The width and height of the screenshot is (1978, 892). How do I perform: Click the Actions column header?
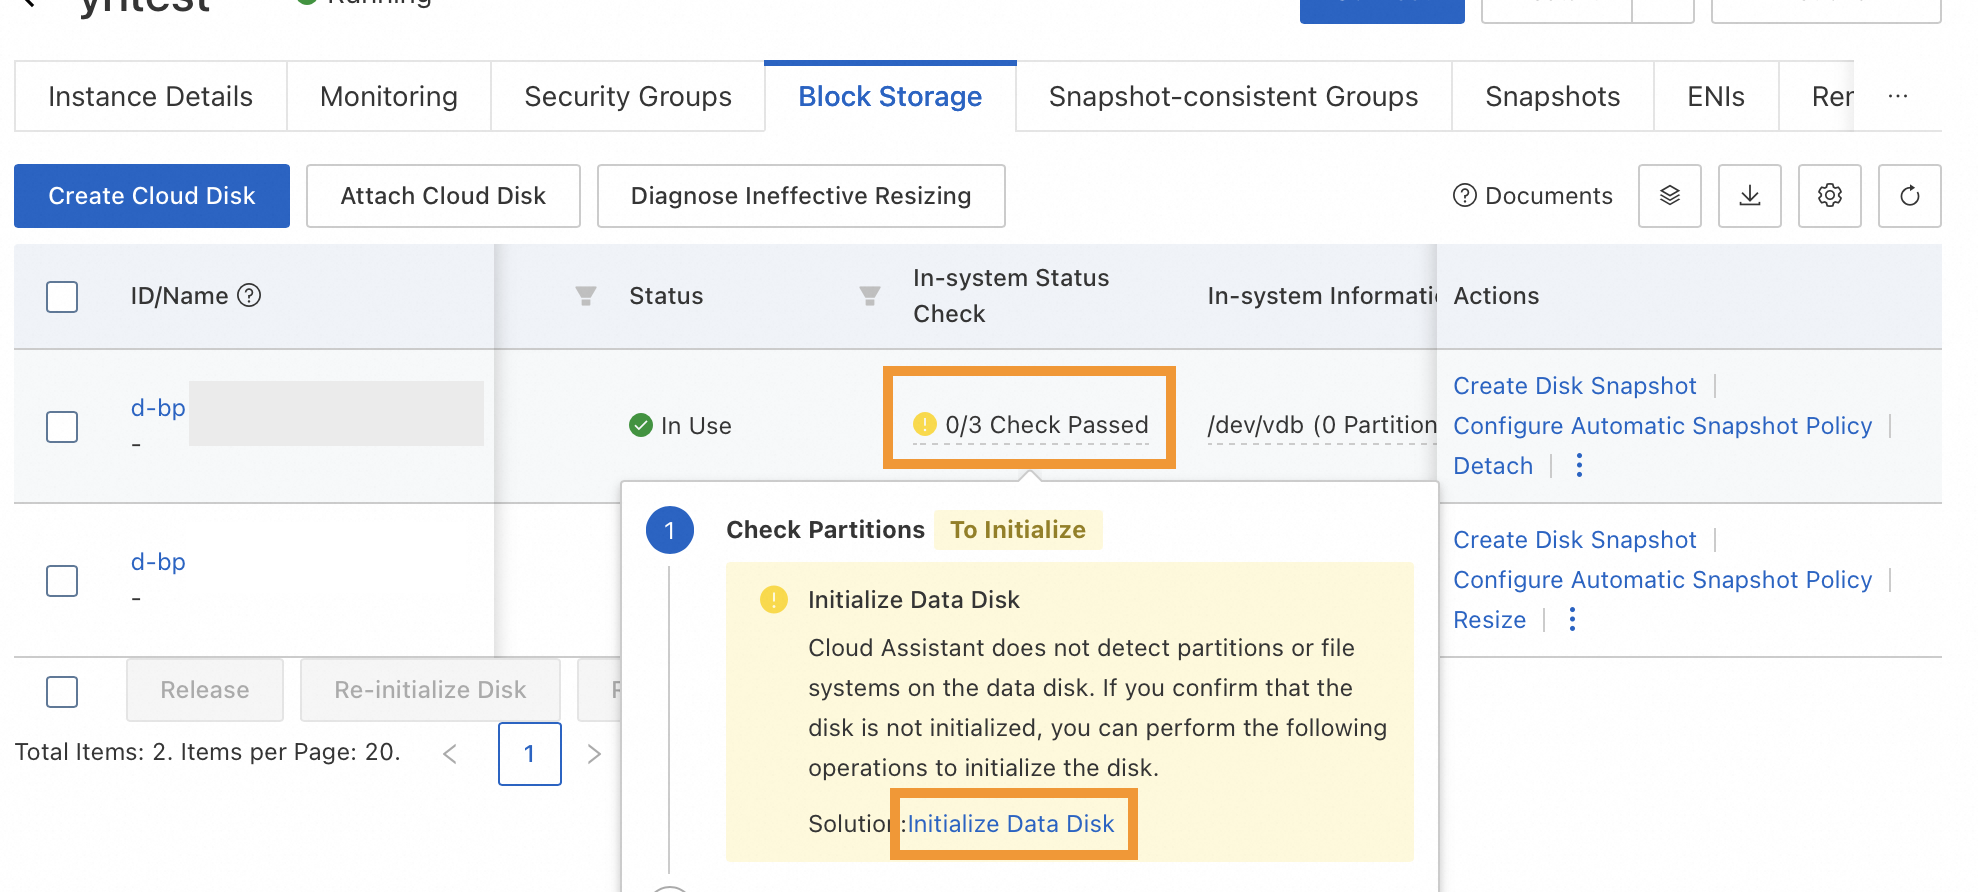pos(1496,296)
